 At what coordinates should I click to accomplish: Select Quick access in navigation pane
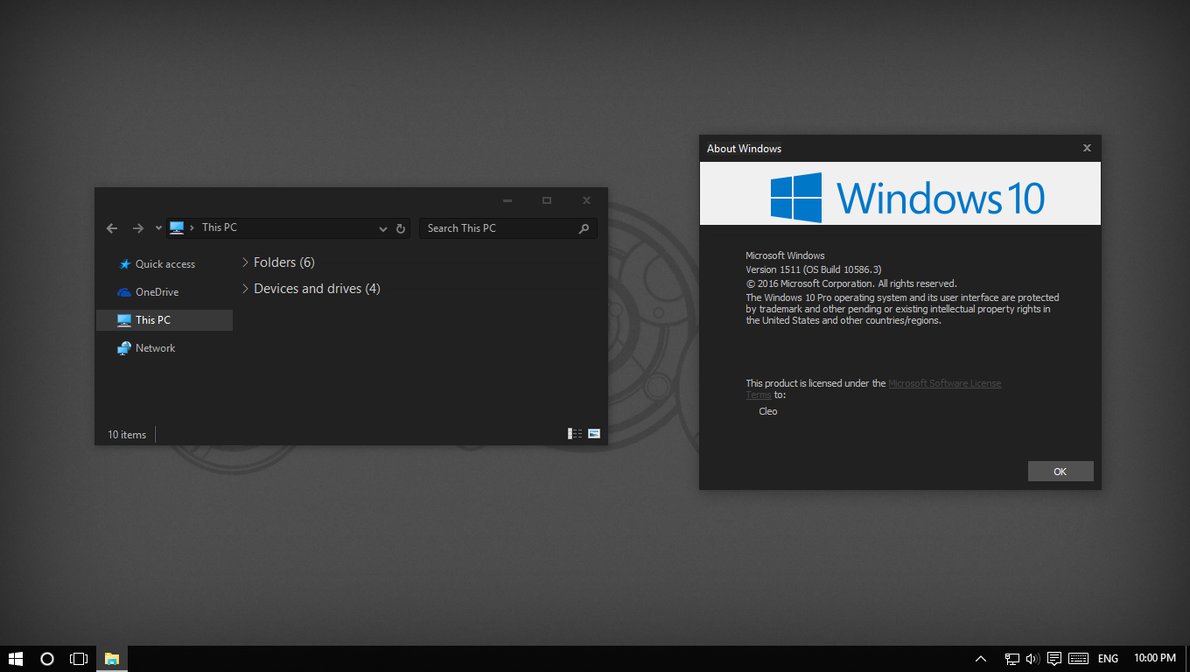pos(165,264)
